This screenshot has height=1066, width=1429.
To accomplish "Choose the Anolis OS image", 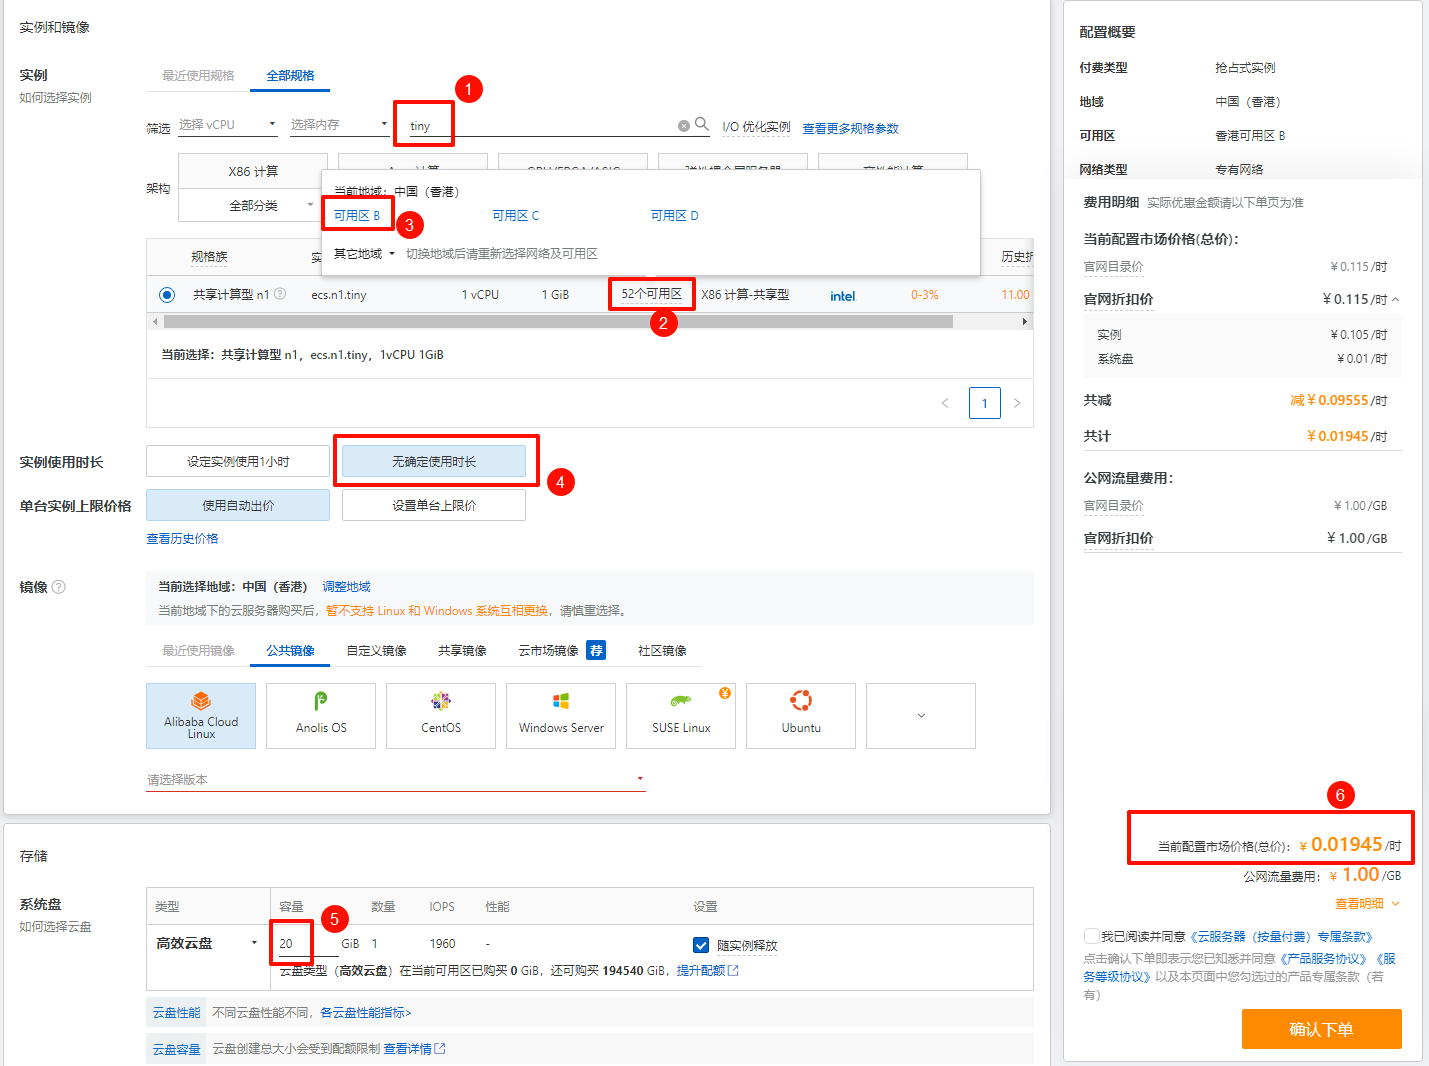I will pos(321,716).
